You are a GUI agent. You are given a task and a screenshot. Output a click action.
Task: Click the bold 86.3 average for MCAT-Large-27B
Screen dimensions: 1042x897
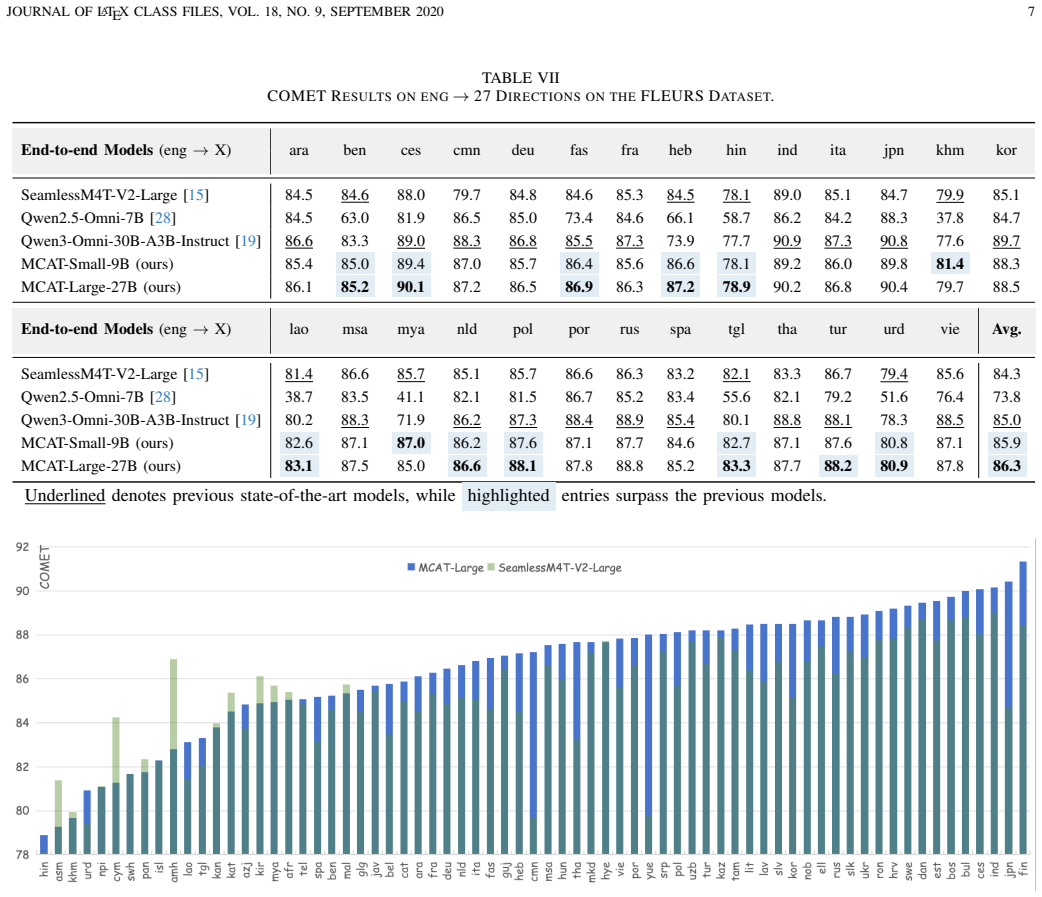[1006, 466]
